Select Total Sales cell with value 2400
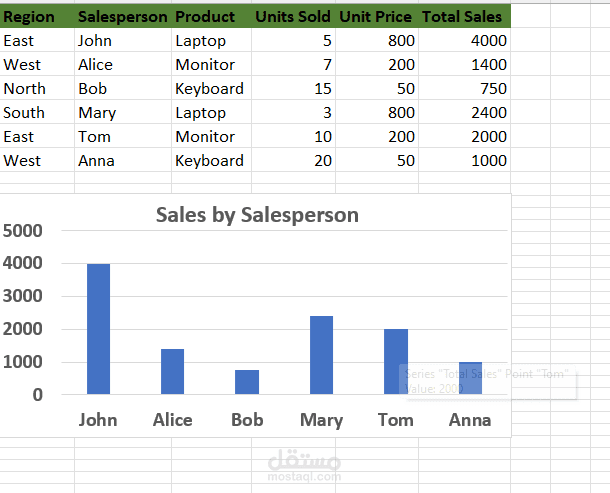 (488, 113)
